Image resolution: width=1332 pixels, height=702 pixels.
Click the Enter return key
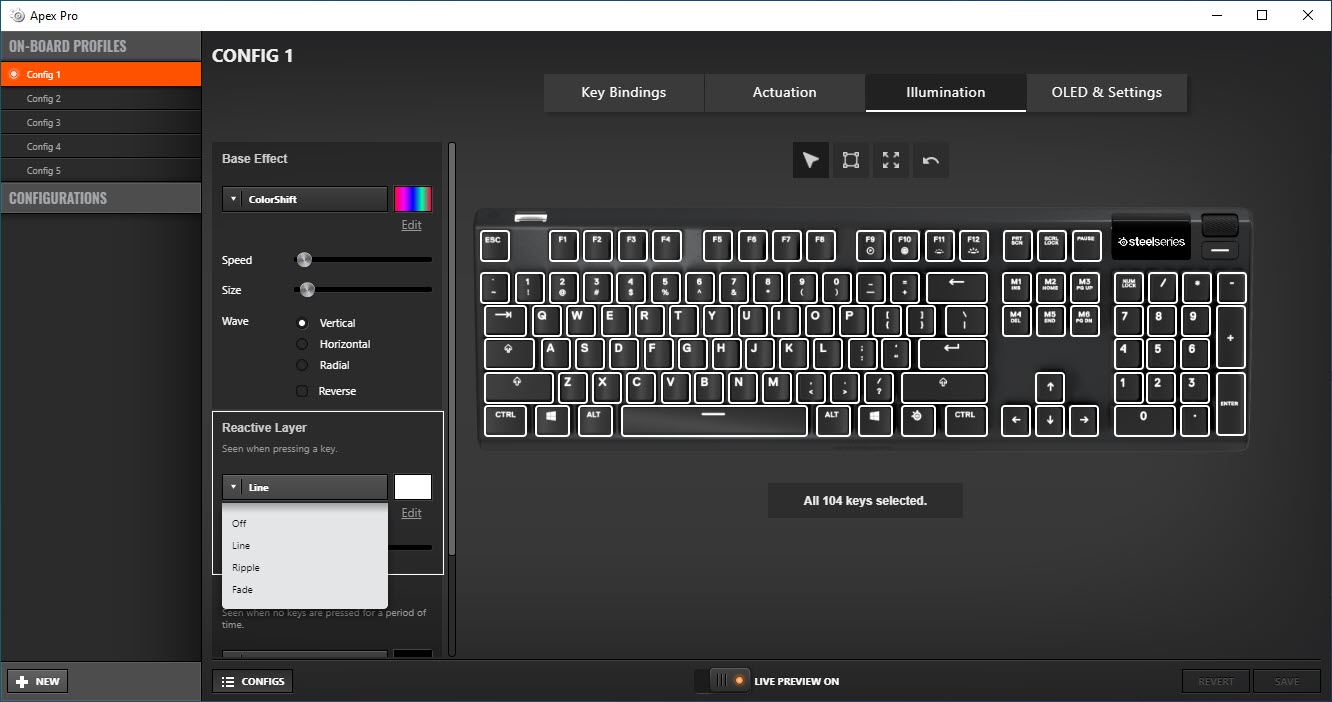click(952, 354)
